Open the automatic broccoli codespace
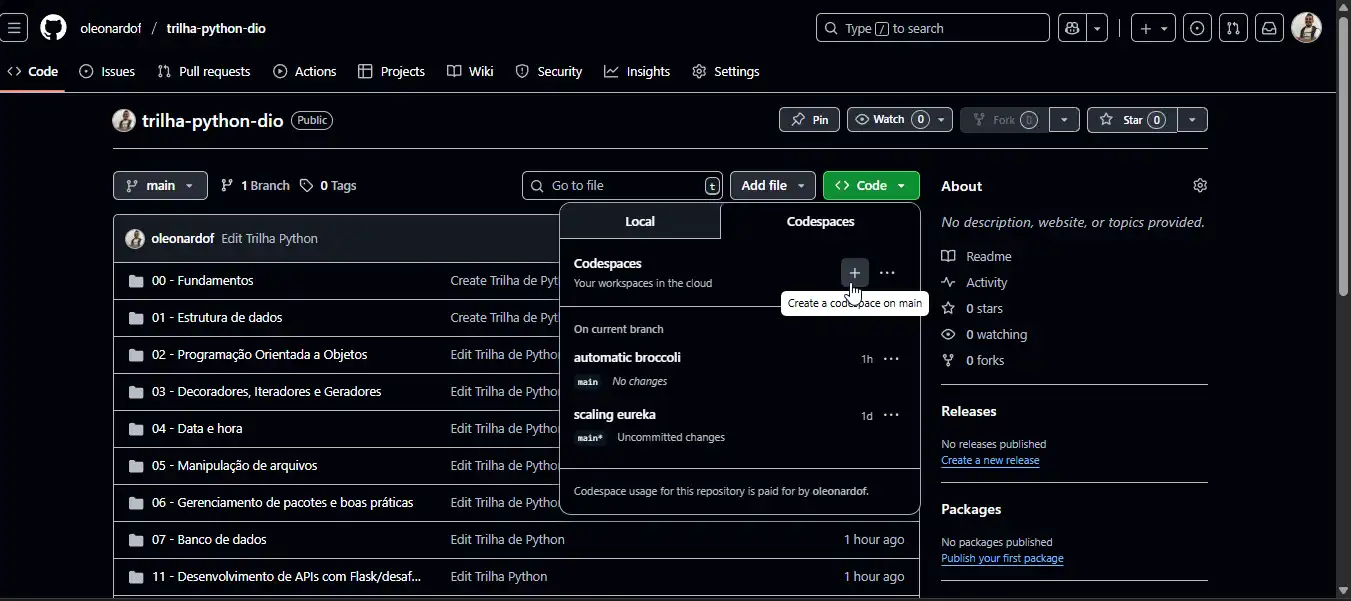 627,358
